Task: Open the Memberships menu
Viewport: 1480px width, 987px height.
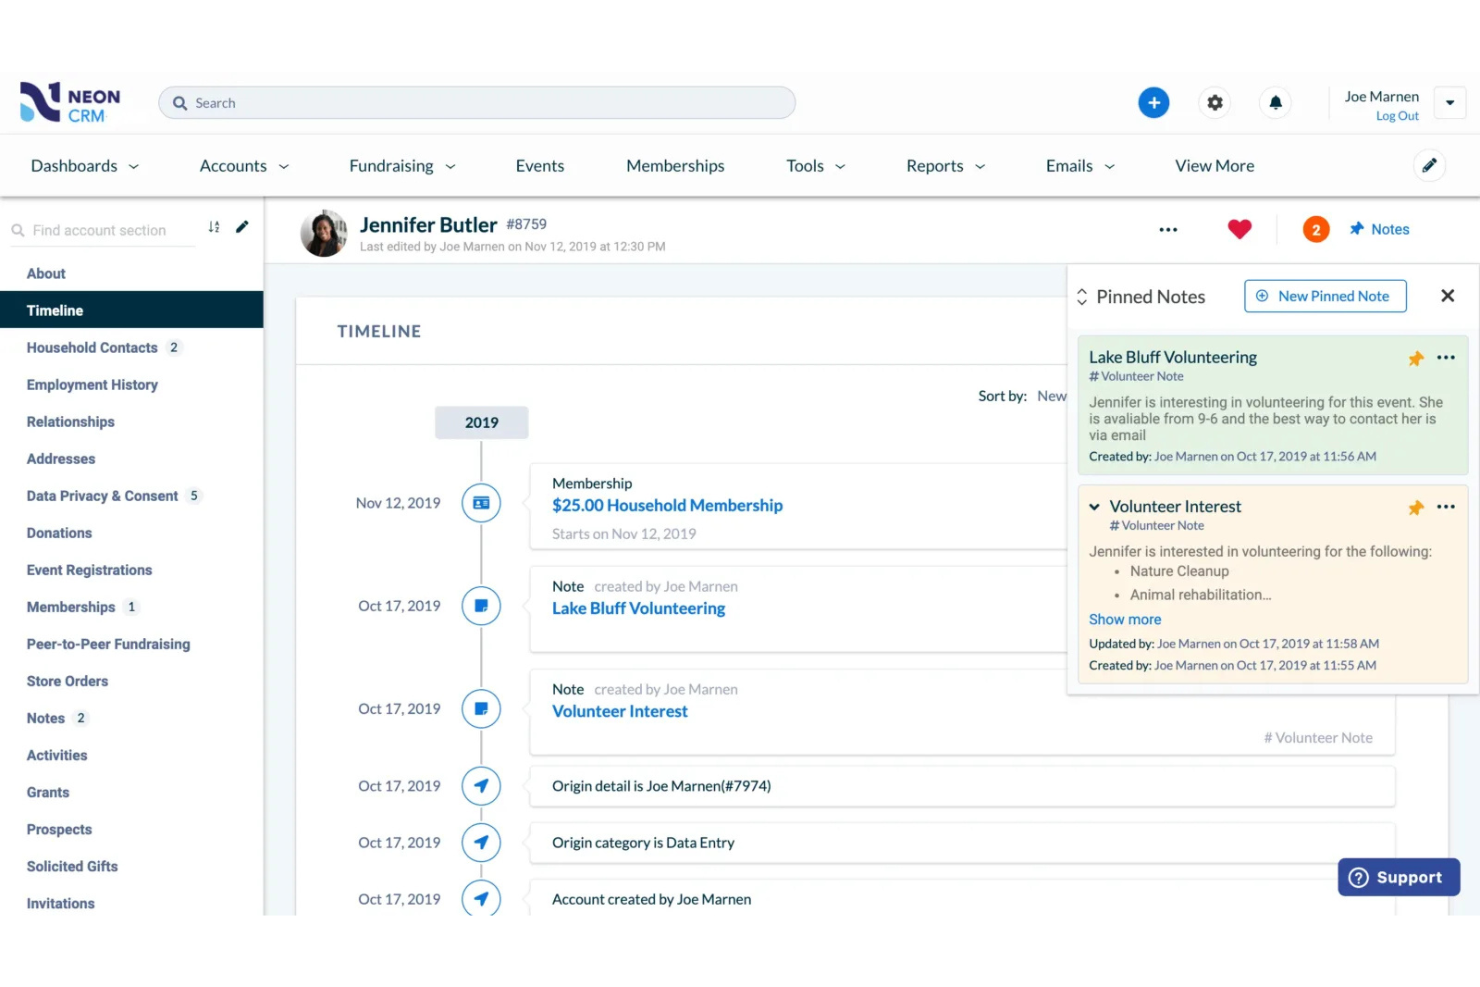Action: (x=675, y=165)
